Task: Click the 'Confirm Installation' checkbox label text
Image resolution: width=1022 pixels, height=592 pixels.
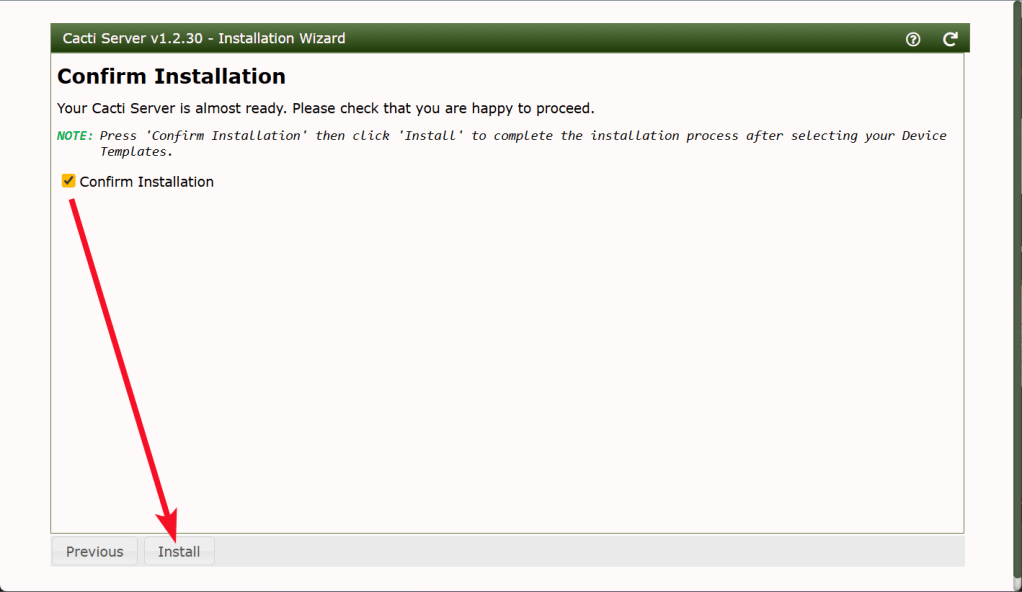Action: 146,182
